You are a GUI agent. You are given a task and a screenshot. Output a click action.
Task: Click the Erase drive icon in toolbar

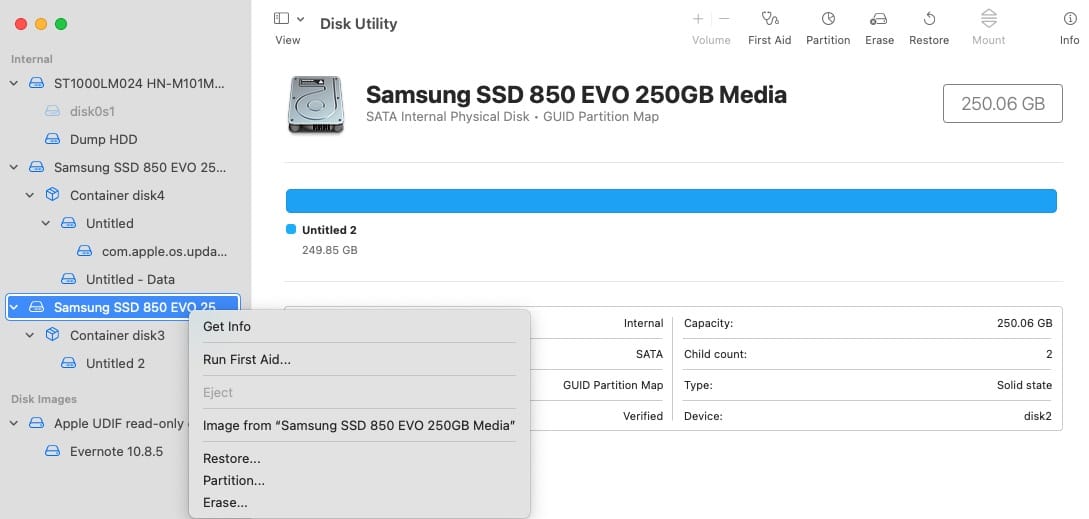879,19
